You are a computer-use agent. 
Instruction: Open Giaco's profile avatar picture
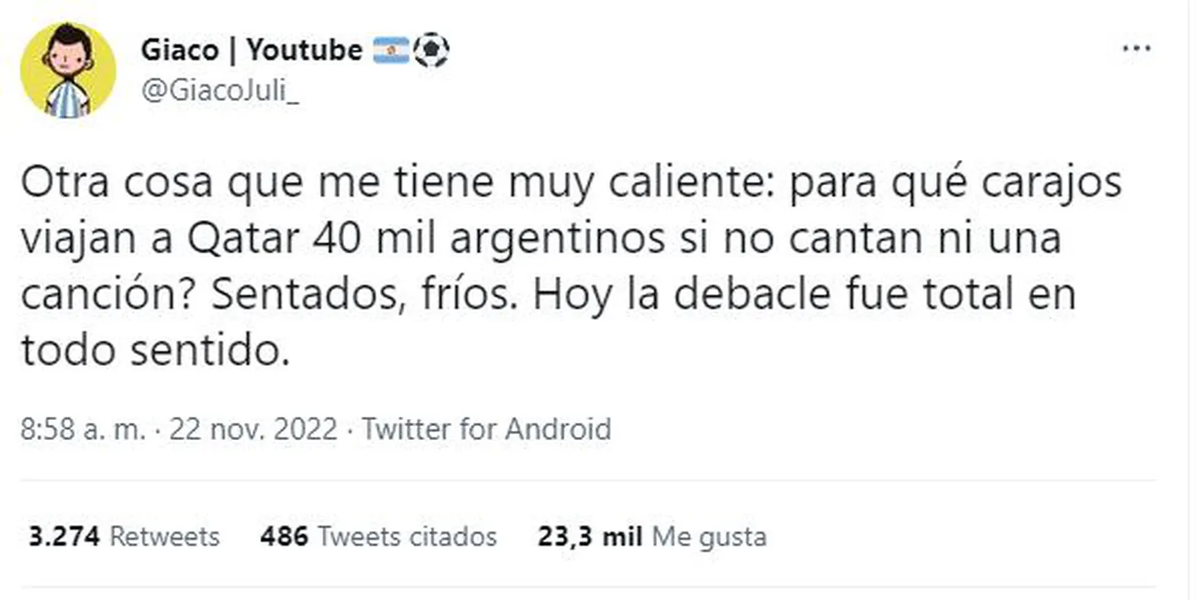[x=69, y=70]
